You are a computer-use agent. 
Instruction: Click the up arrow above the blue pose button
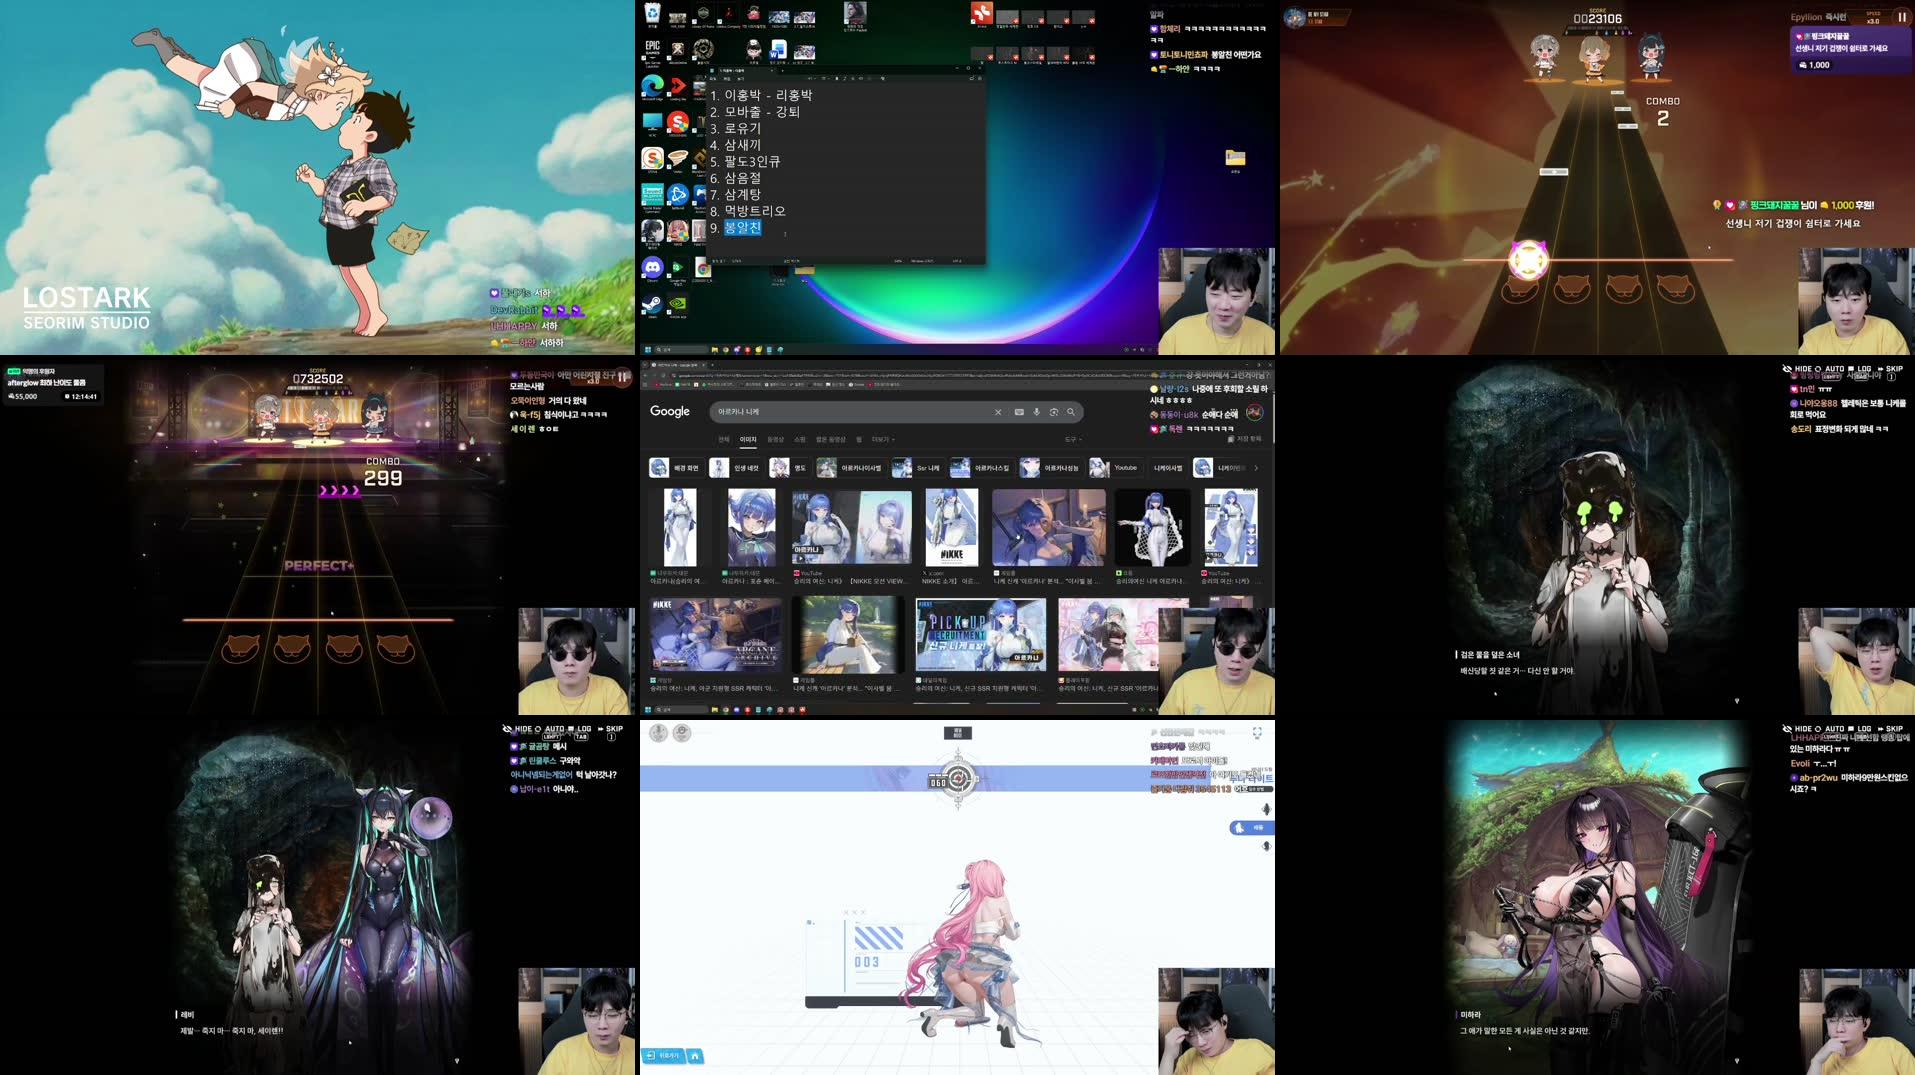point(1266,809)
